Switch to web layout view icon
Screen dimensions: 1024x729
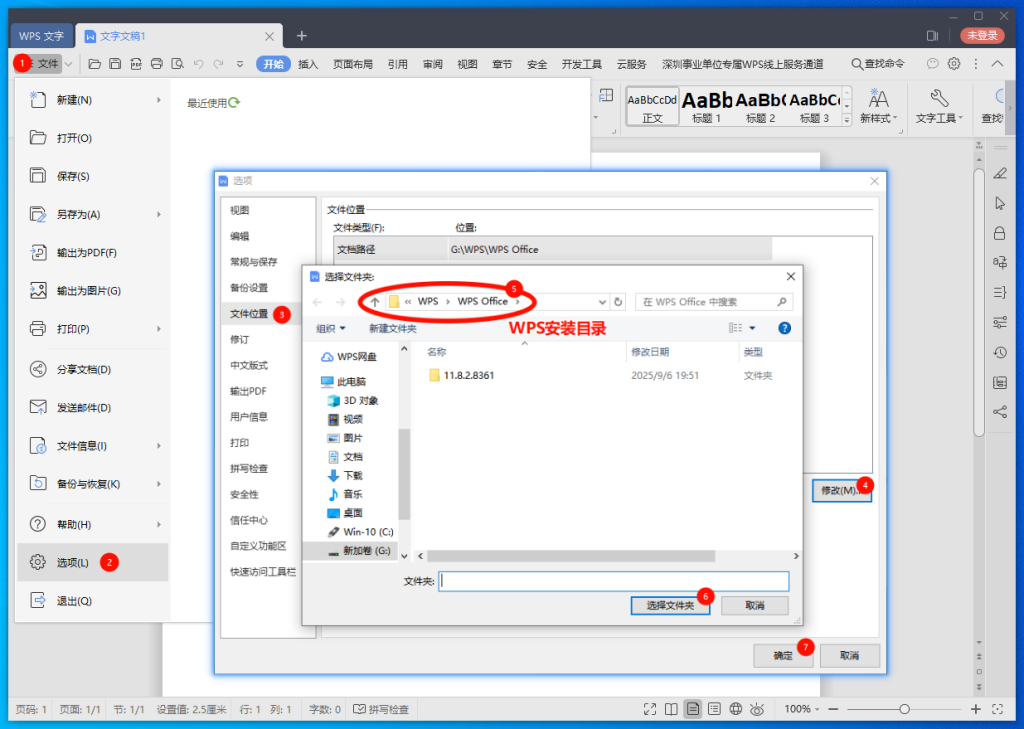(735, 709)
